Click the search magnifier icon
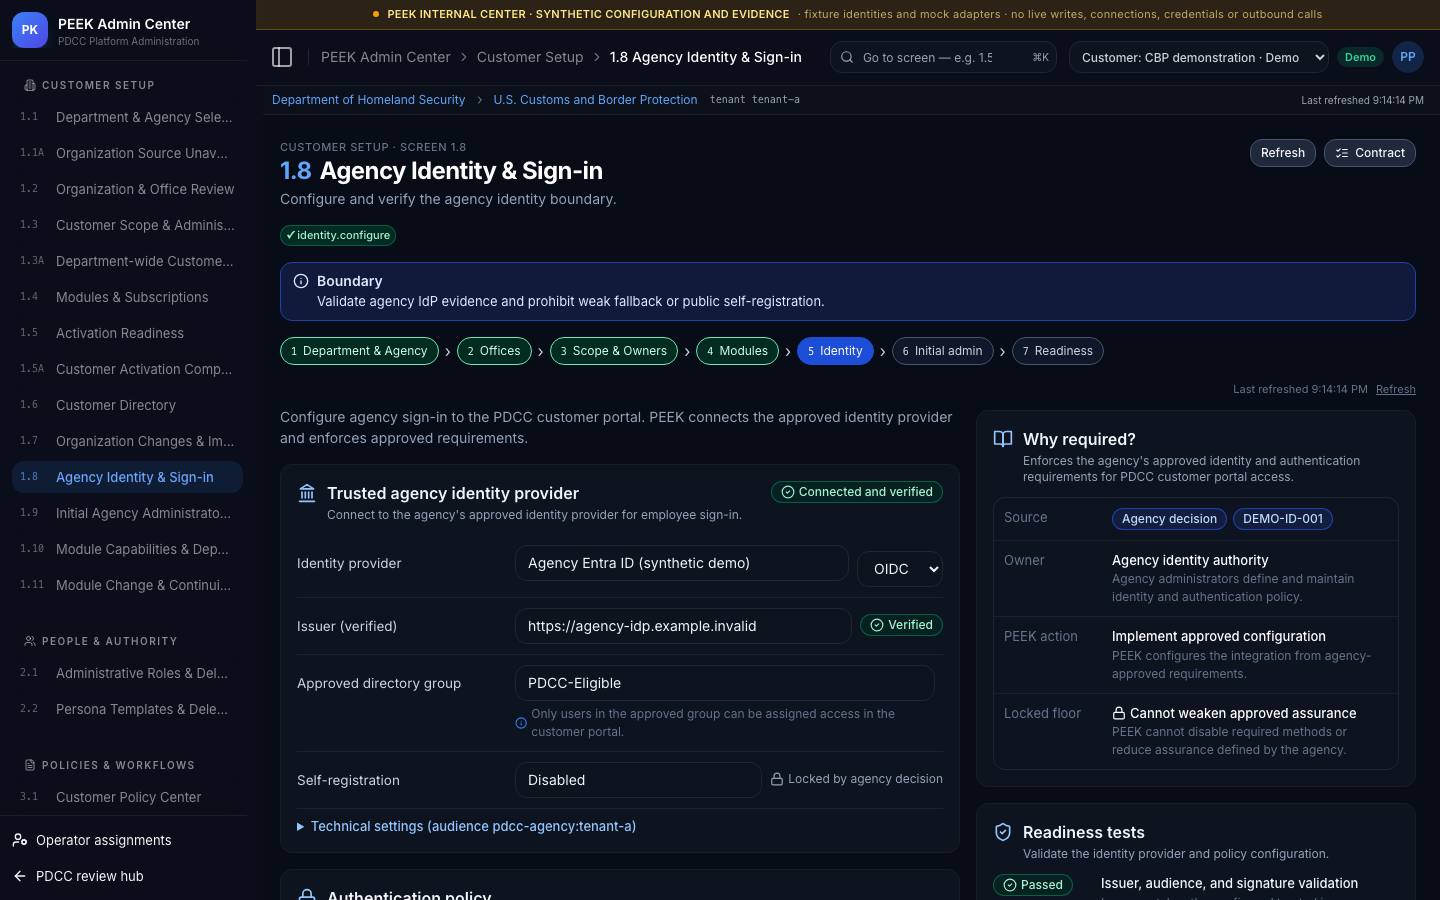The image size is (1440, 900). tap(847, 57)
